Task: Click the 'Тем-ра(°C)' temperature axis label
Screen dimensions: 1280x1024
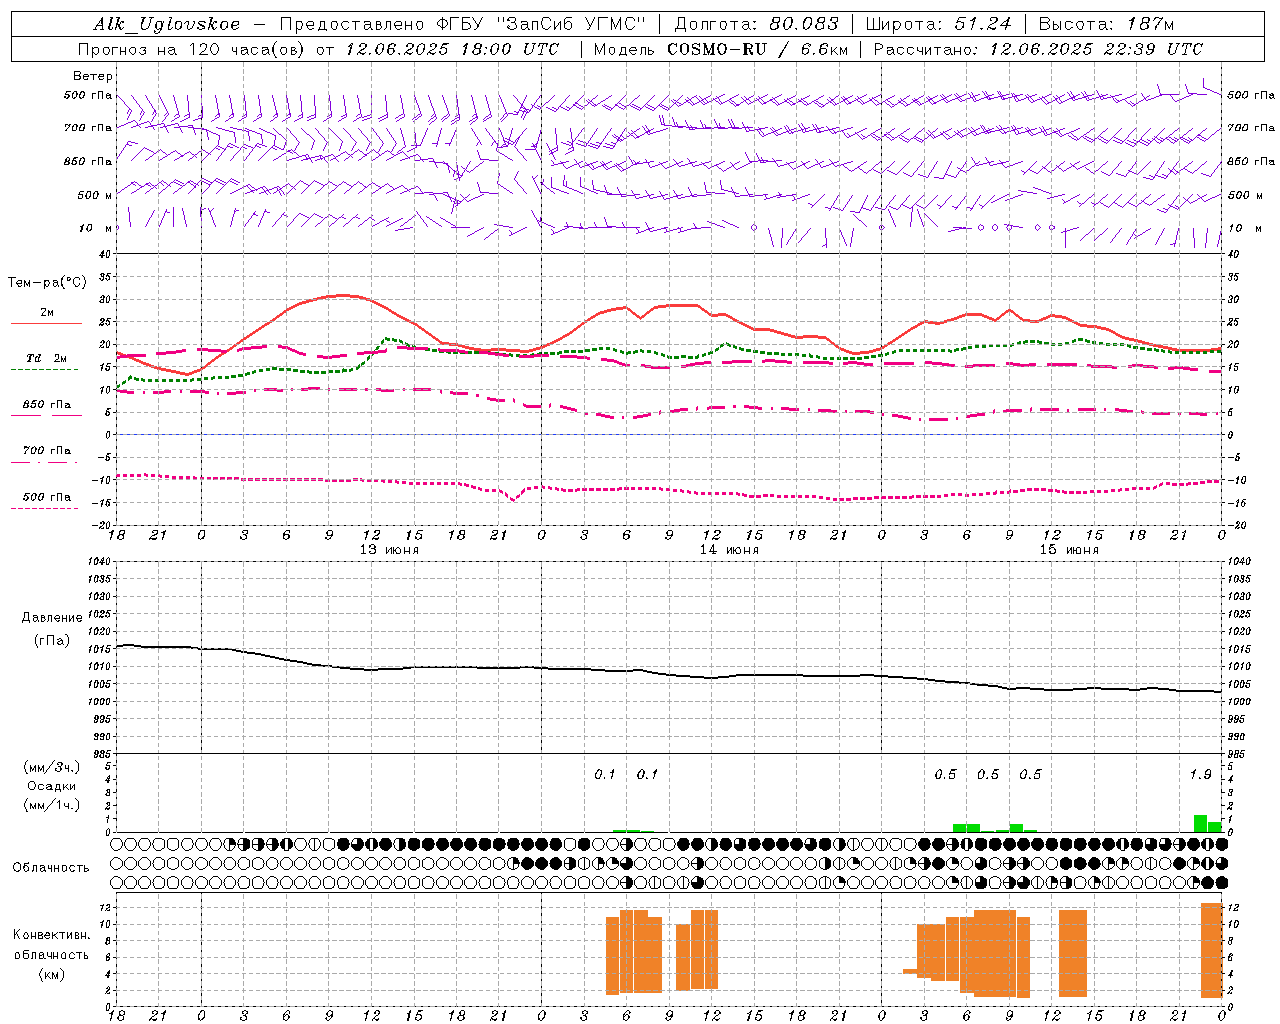Action: (47, 283)
